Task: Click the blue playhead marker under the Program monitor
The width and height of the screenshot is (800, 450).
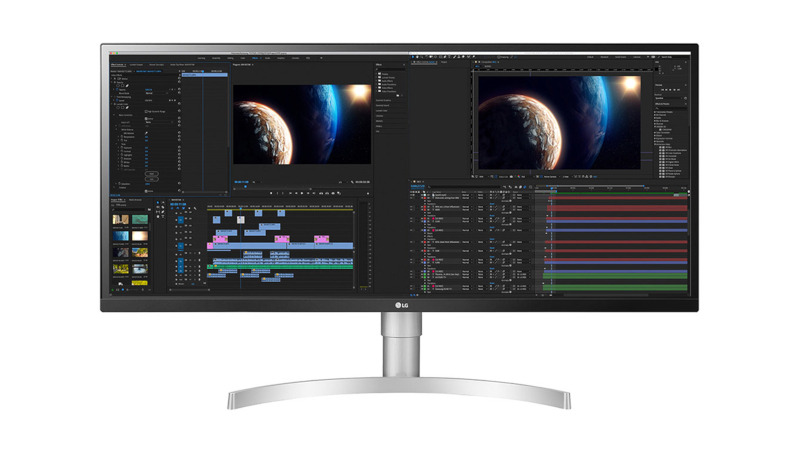Action: point(245,187)
